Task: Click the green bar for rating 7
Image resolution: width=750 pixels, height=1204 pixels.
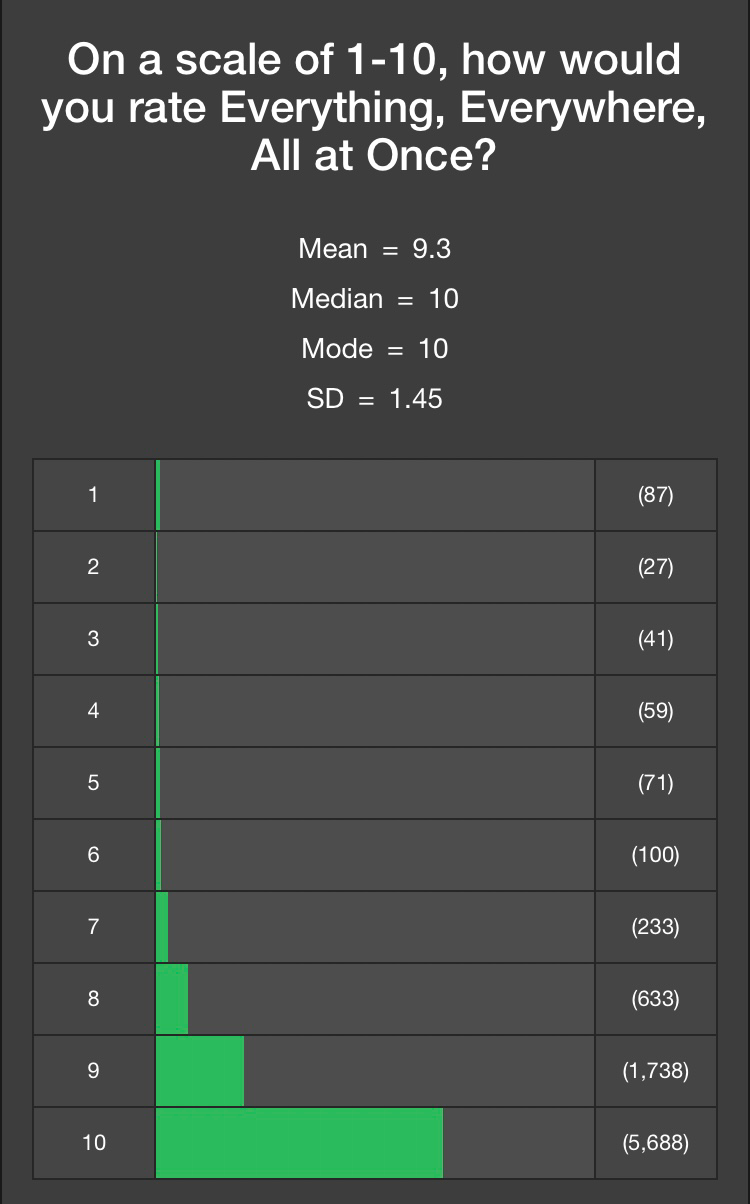Action: [162, 926]
